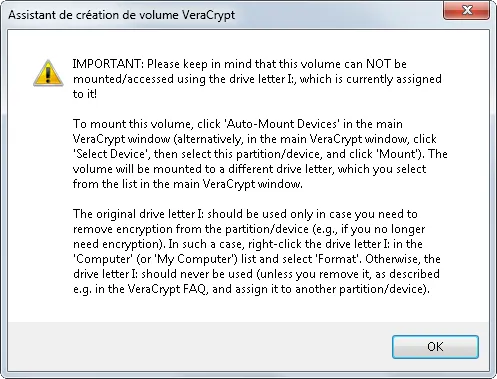Click the 'to it!' line ending the first paragraph
Viewport: 497px width, 379px height.
(x=85, y=94)
